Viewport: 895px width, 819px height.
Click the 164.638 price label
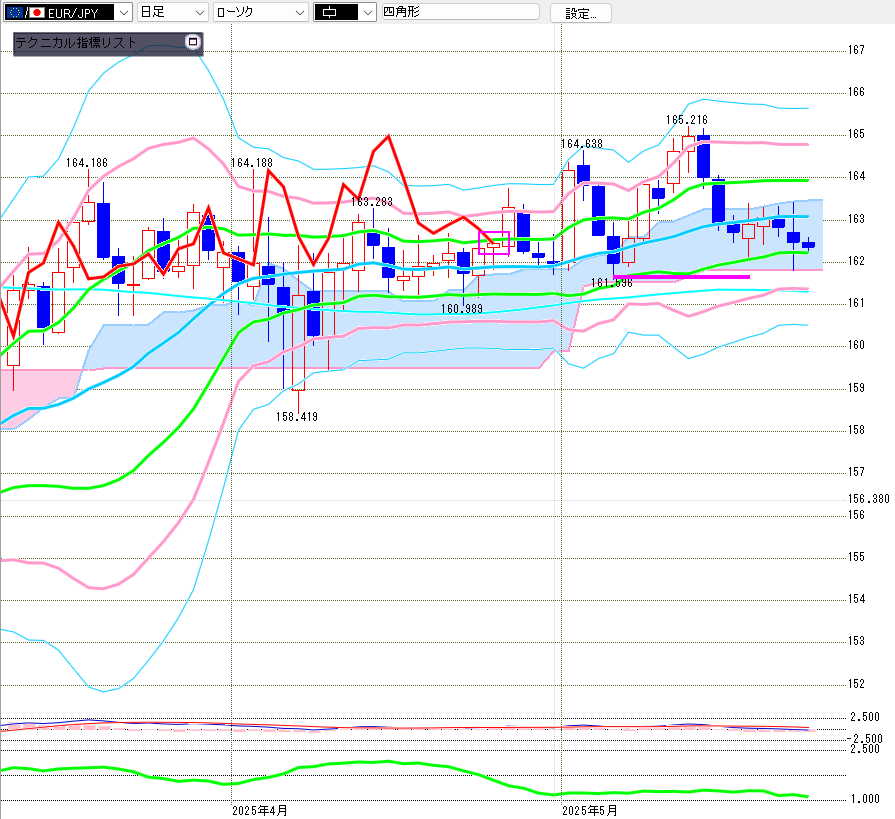pos(582,144)
